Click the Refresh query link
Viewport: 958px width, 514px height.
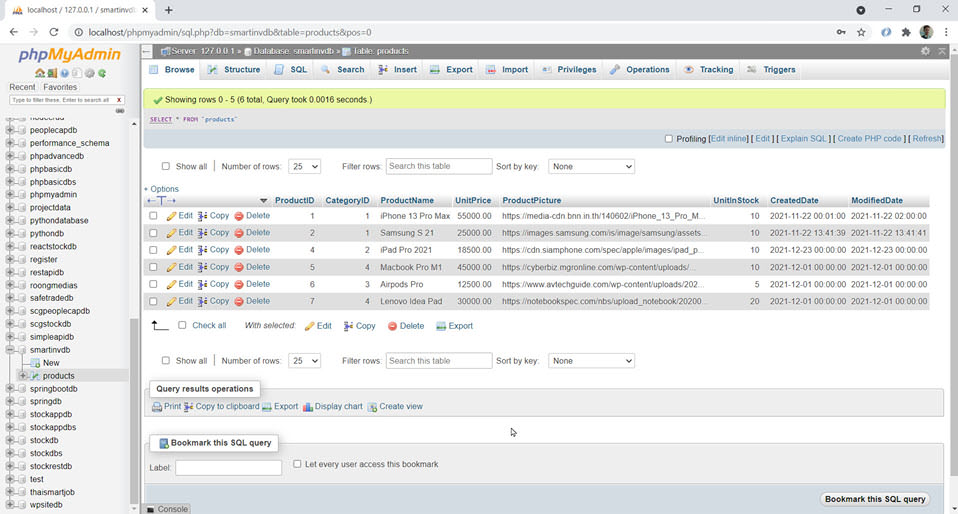point(927,139)
